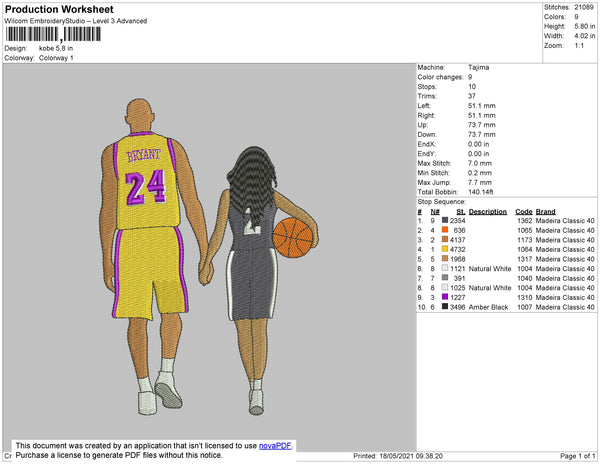Click the 'Code' column header
Viewport: 600px width, 464px height.
coord(524,212)
